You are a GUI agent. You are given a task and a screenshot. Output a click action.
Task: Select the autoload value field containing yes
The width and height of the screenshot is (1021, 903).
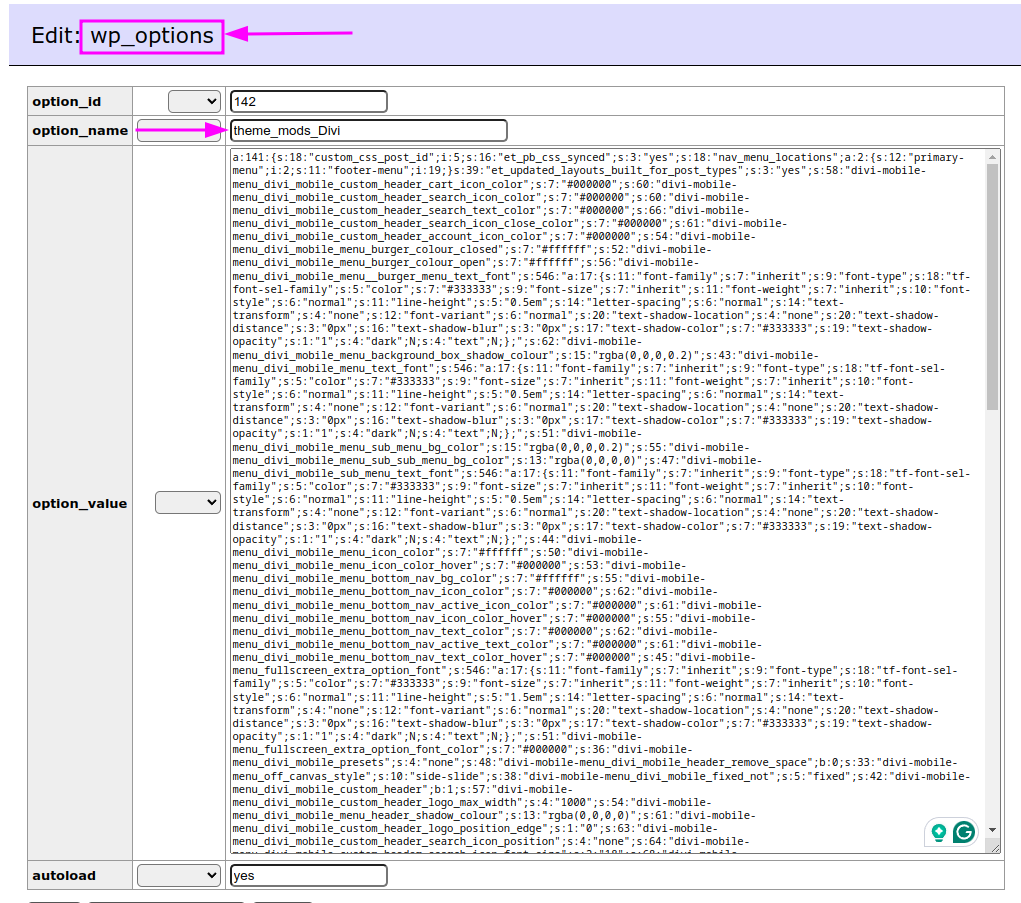(308, 875)
